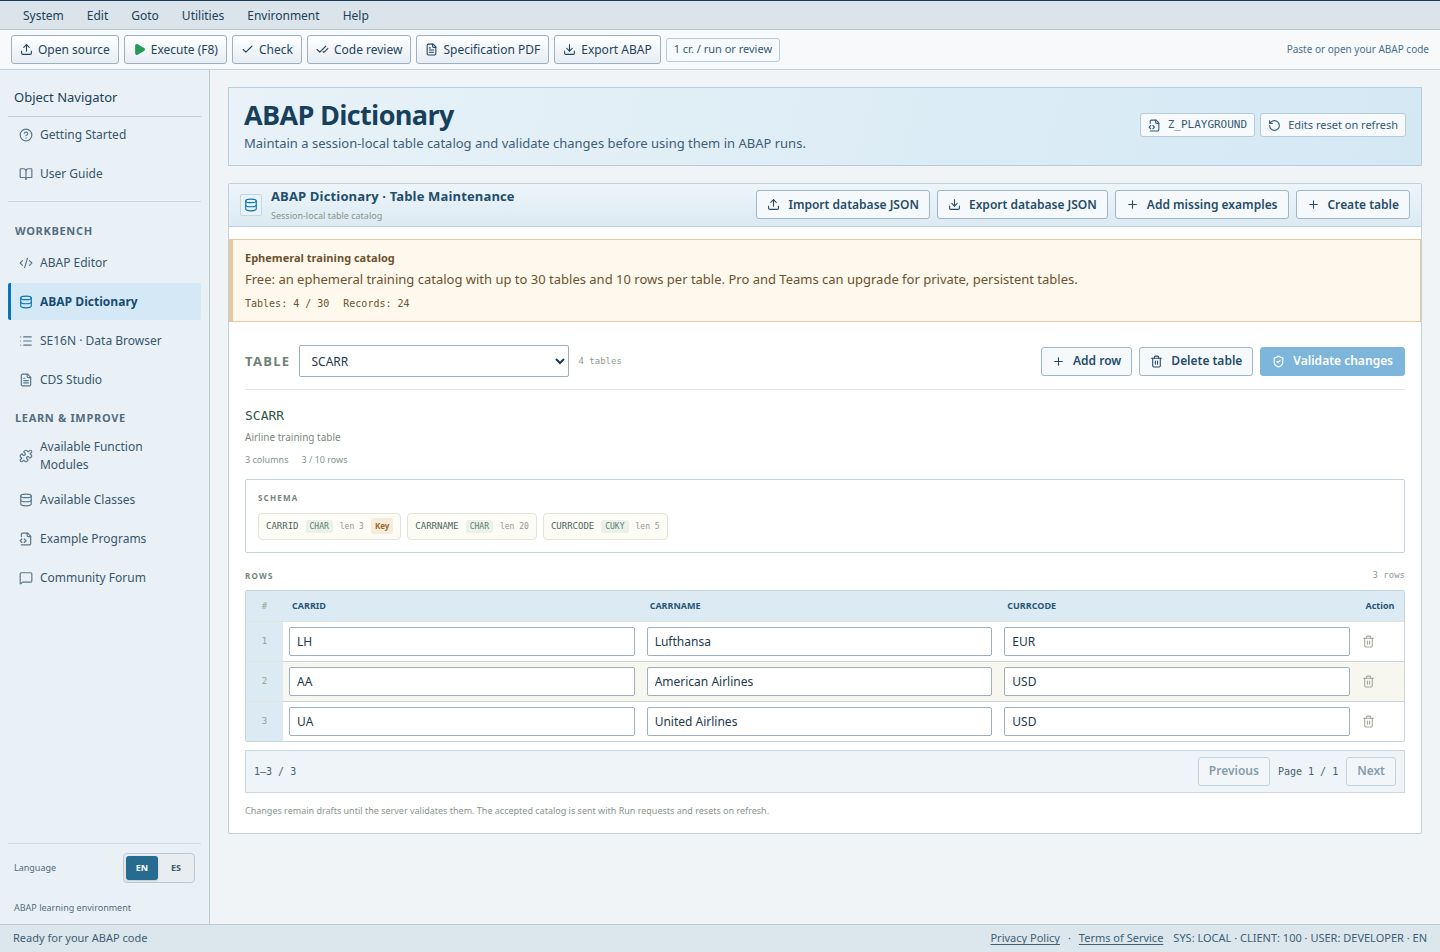Remove the United Airlines row using trash icon
Viewport: 1440px width, 952px height.
1368,722
